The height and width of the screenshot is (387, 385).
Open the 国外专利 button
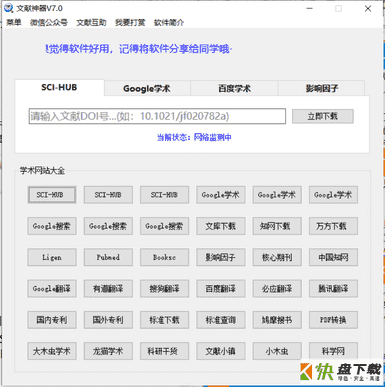pyautogui.click(x=108, y=320)
